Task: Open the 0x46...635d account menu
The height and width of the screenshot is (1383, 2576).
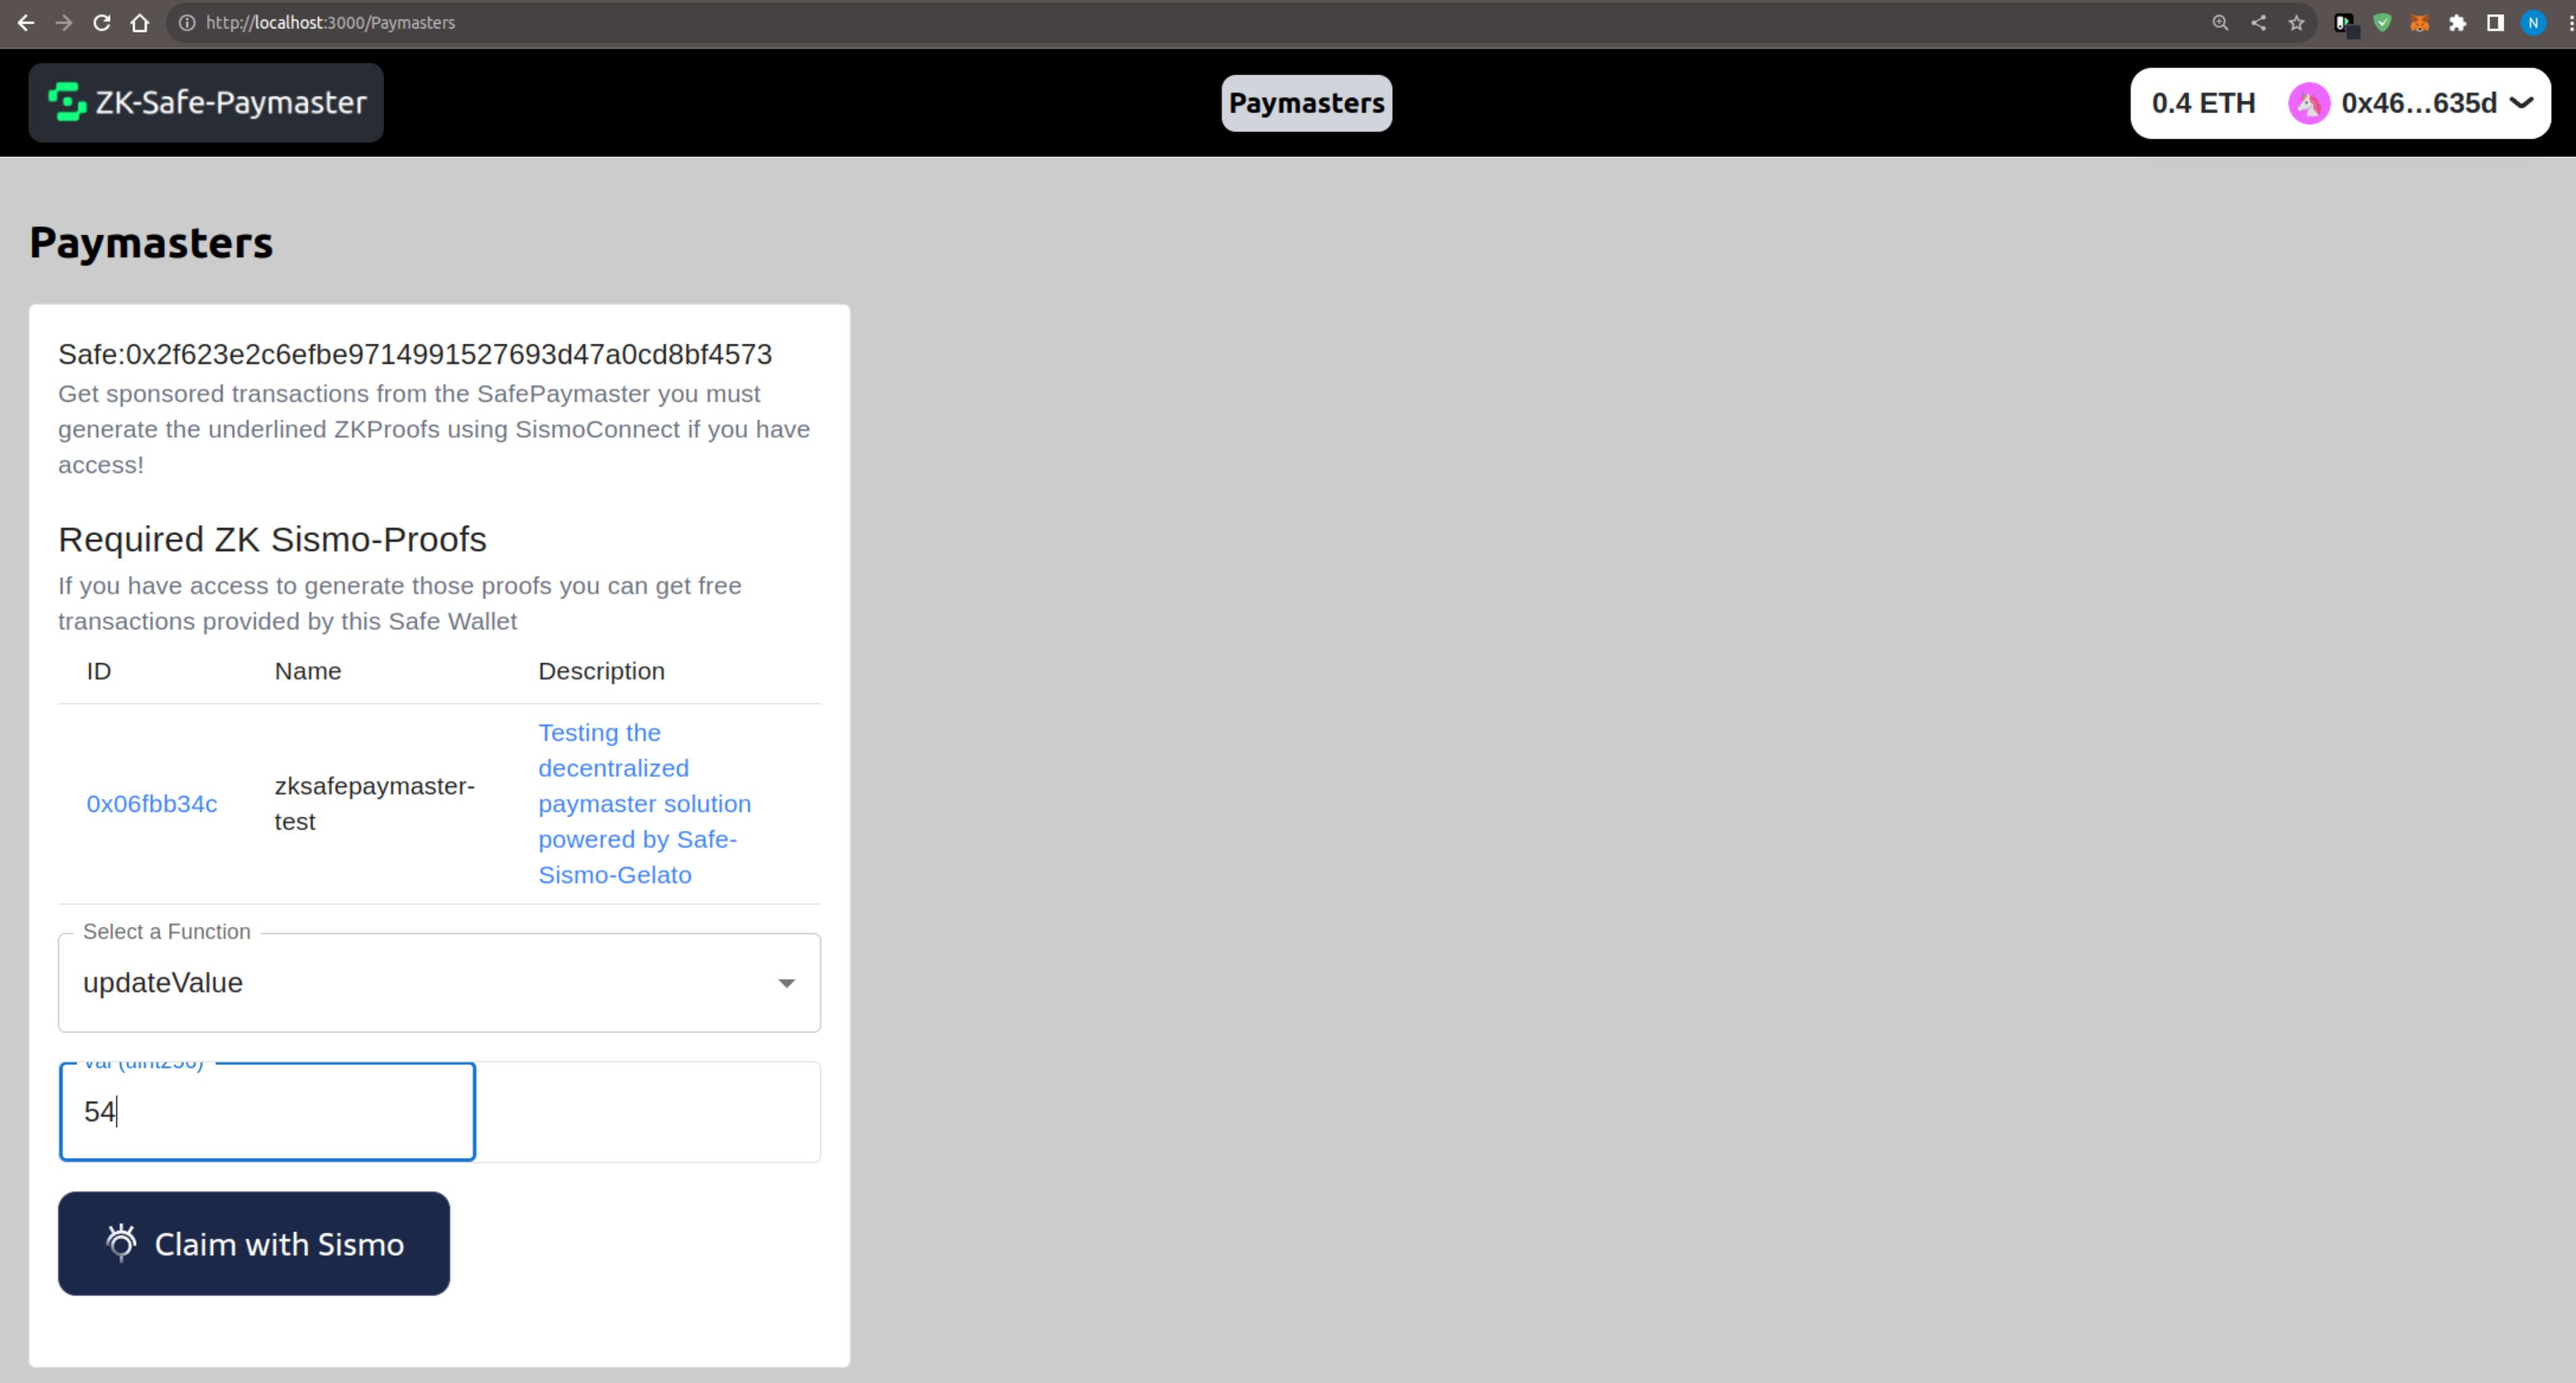Action: (x=2411, y=103)
